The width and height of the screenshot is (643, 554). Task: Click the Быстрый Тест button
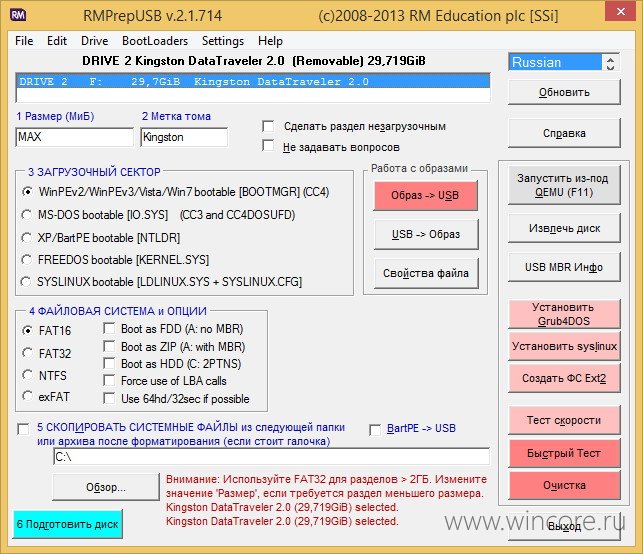coord(564,453)
